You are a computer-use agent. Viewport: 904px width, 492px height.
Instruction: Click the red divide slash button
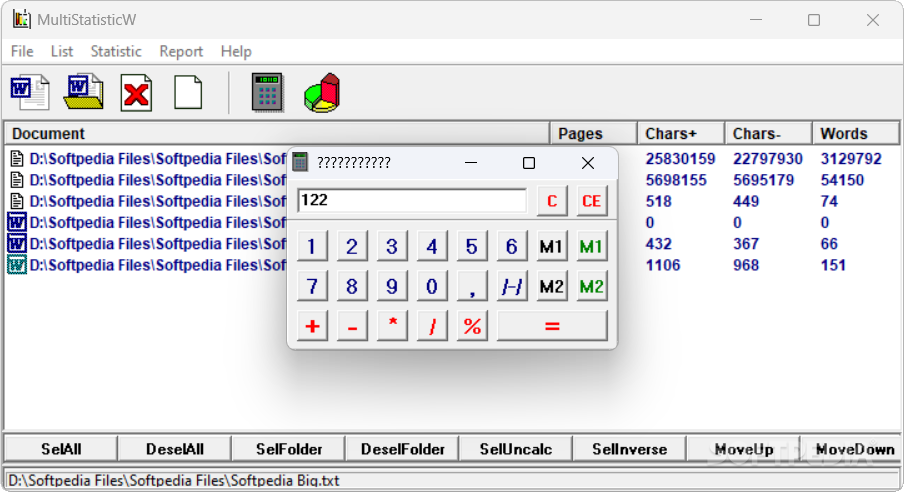(432, 326)
